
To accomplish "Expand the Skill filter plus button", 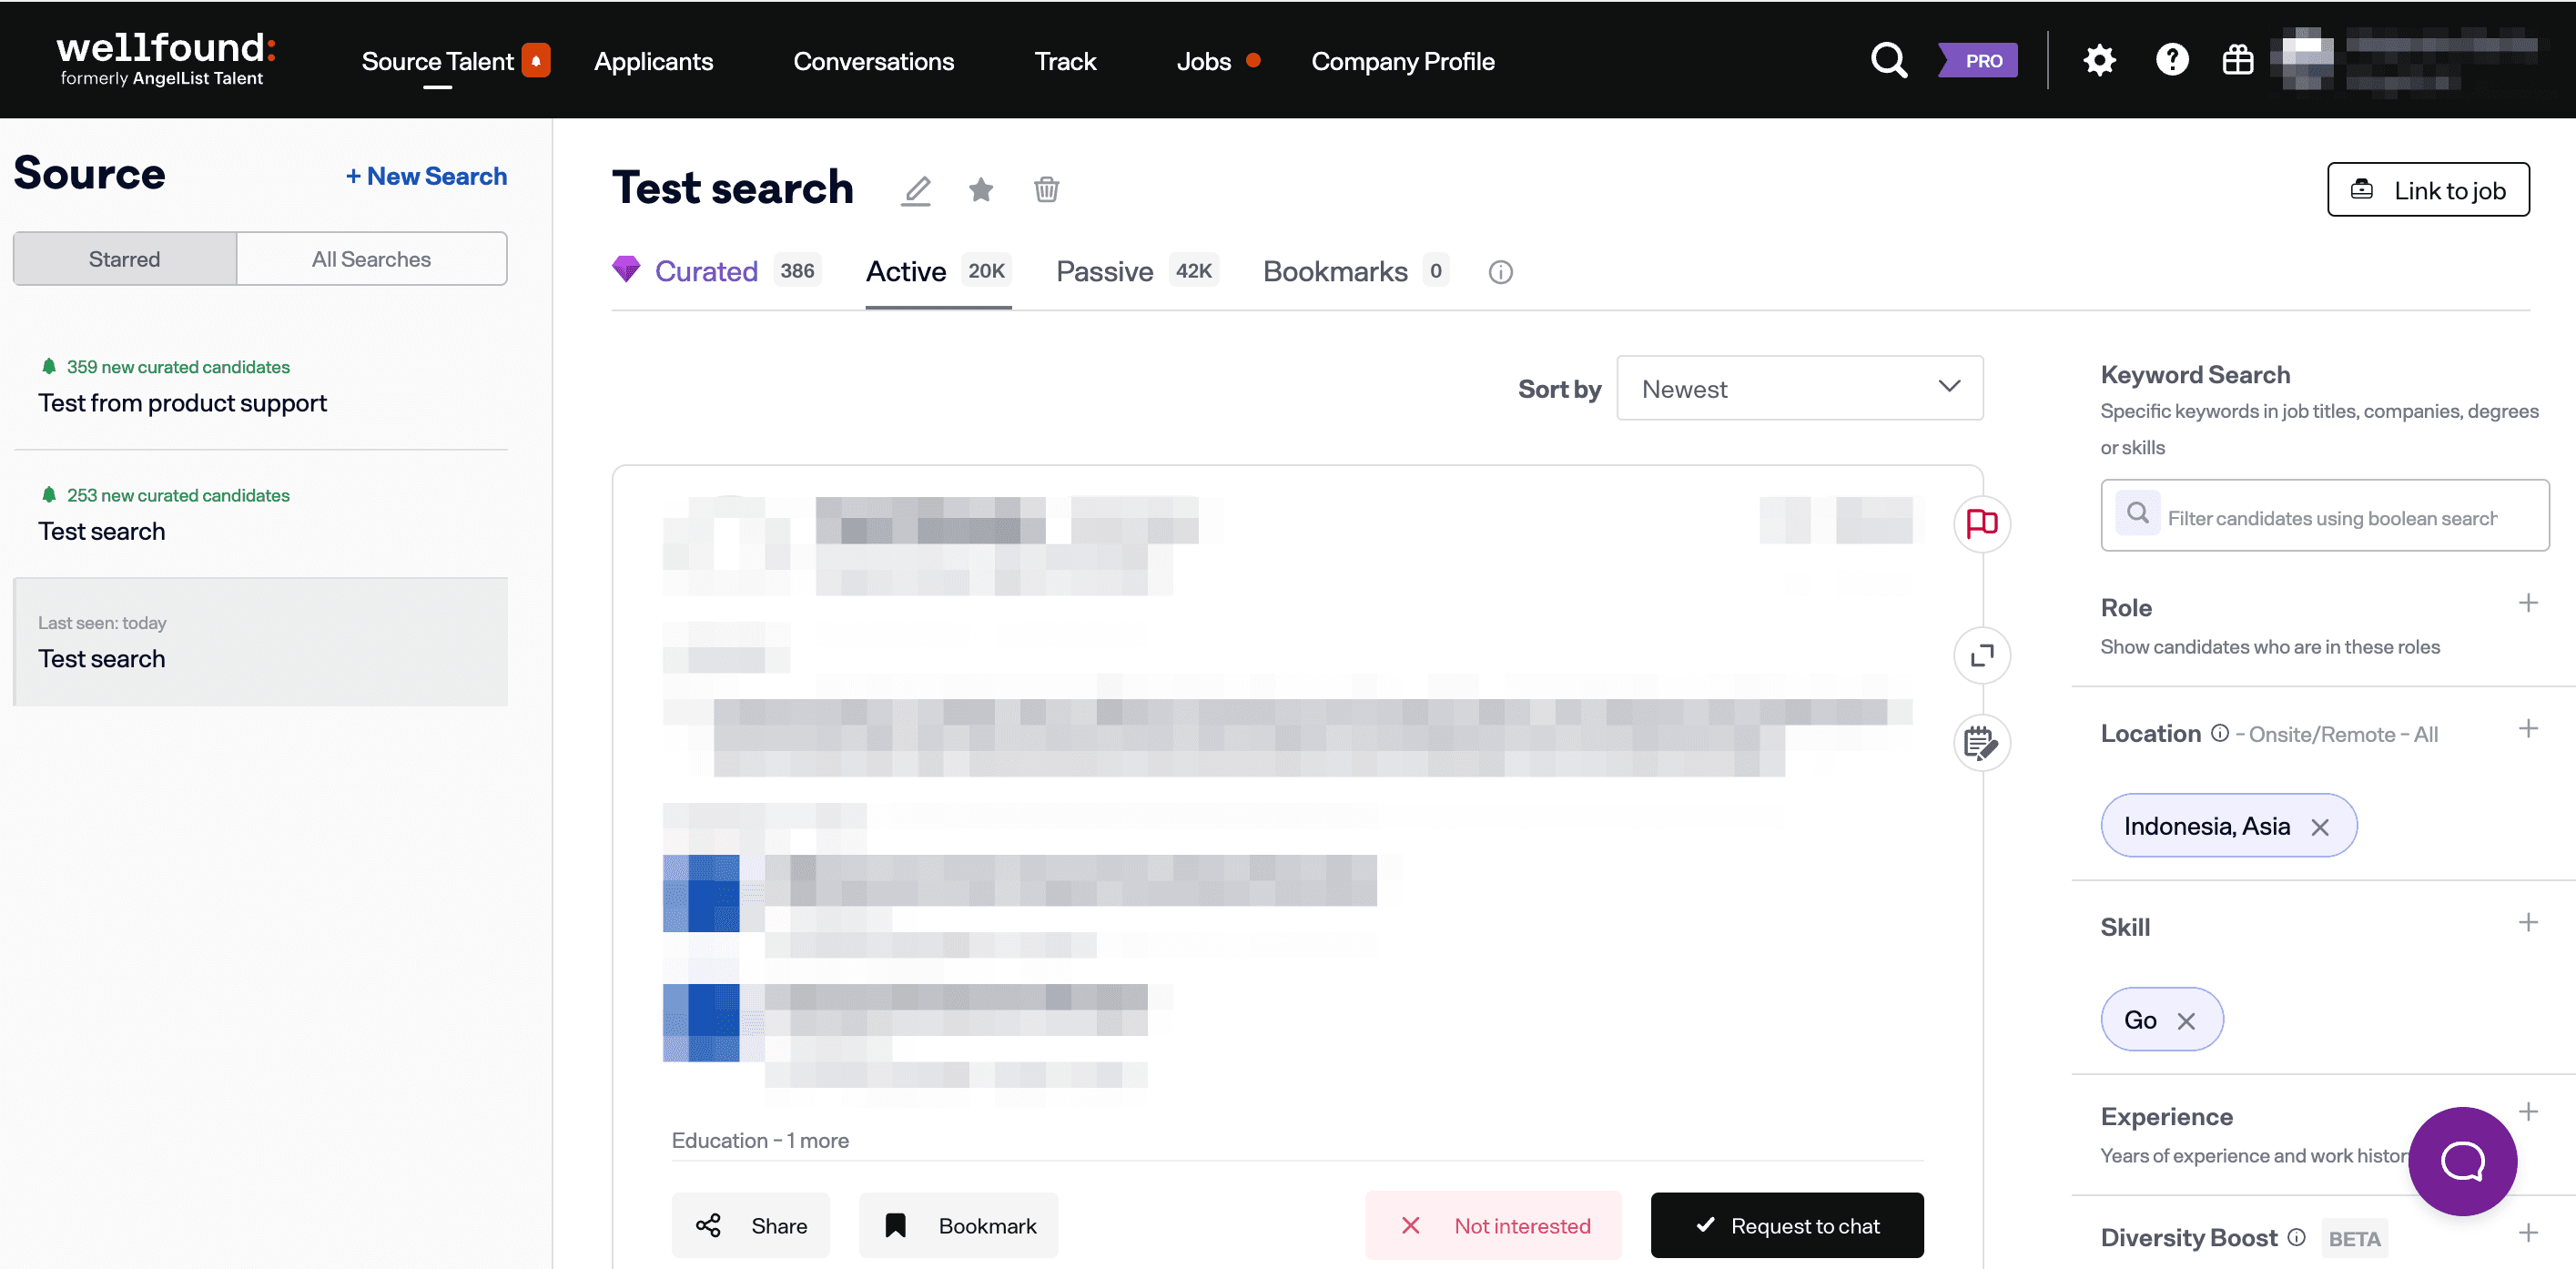I will [2527, 922].
